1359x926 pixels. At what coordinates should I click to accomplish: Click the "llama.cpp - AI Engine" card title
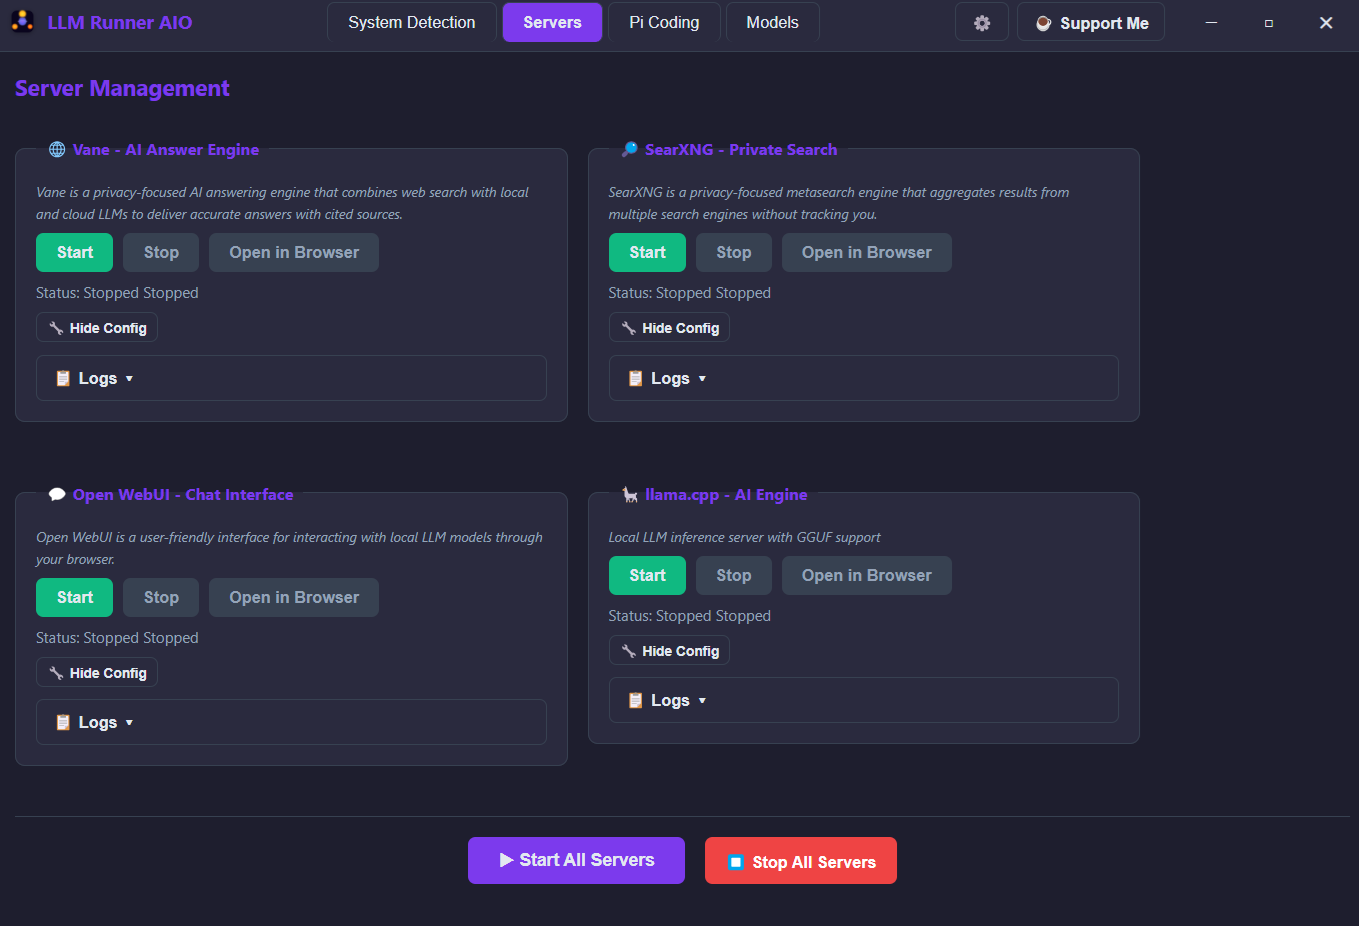pyautogui.click(x=726, y=495)
